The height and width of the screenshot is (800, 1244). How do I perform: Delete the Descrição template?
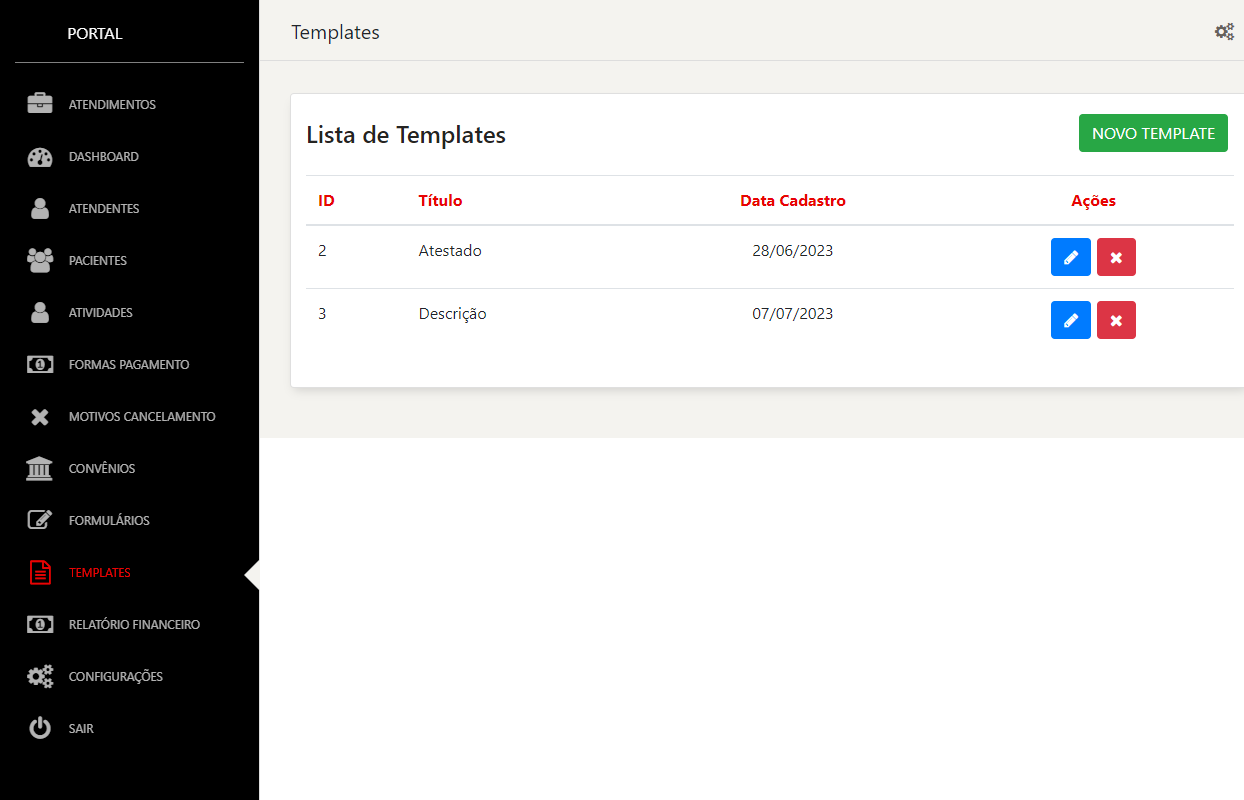pyautogui.click(x=1116, y=320)
